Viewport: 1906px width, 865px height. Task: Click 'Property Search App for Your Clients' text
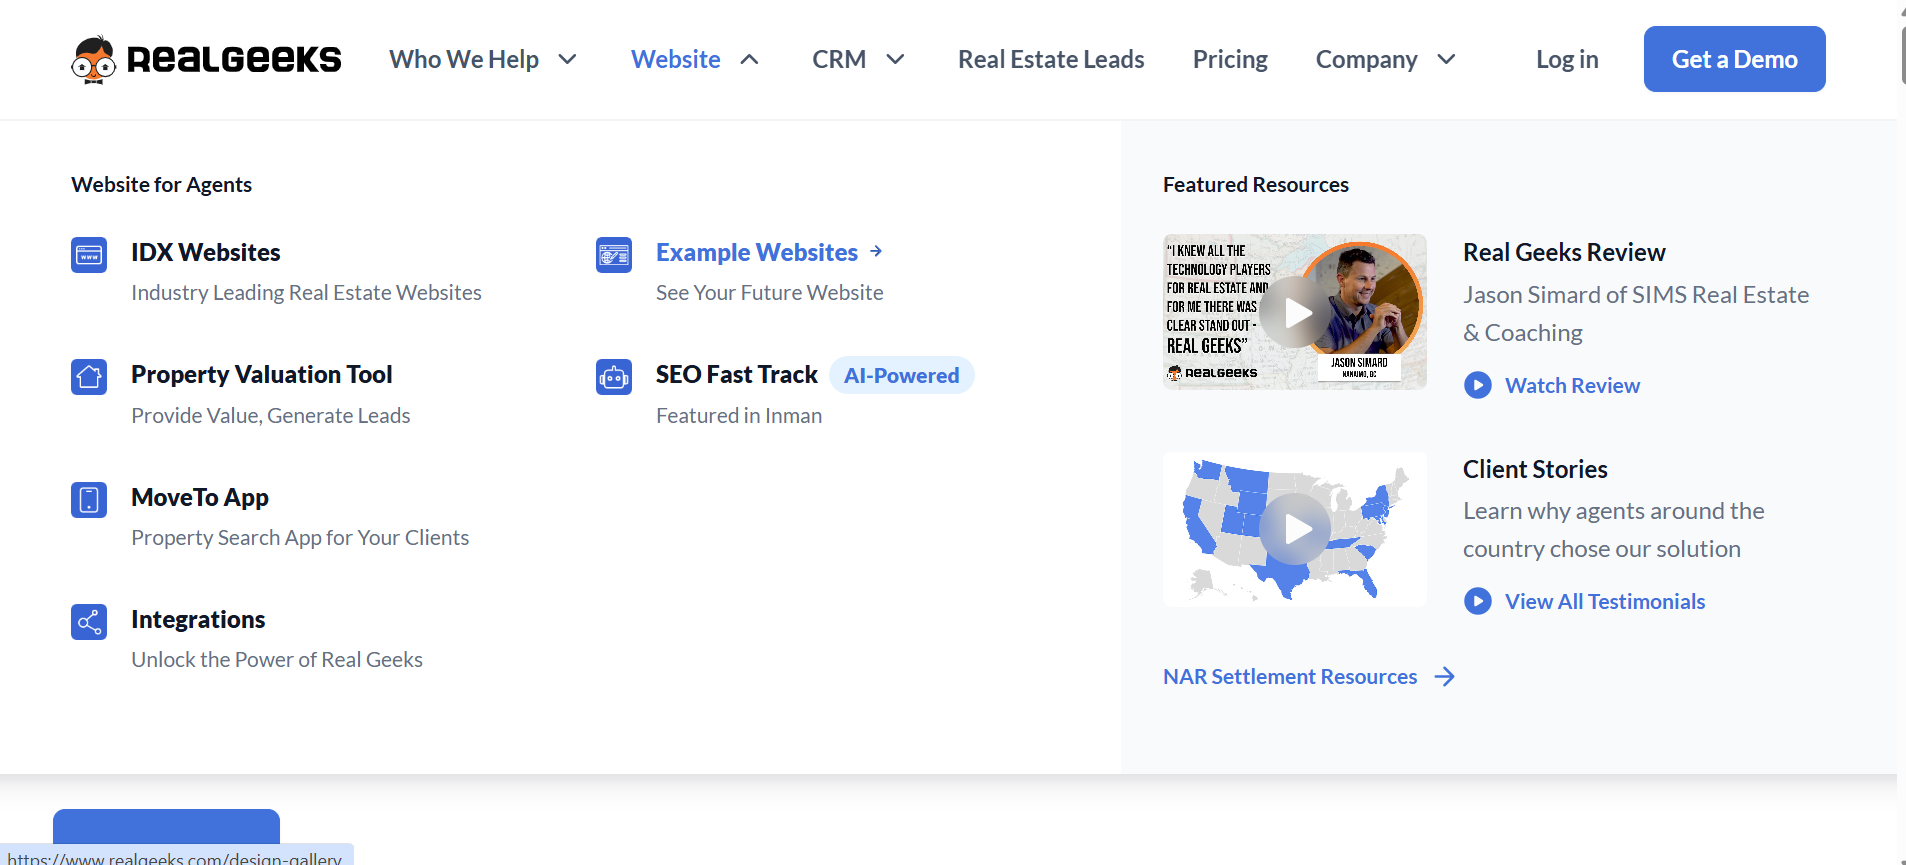300,537
